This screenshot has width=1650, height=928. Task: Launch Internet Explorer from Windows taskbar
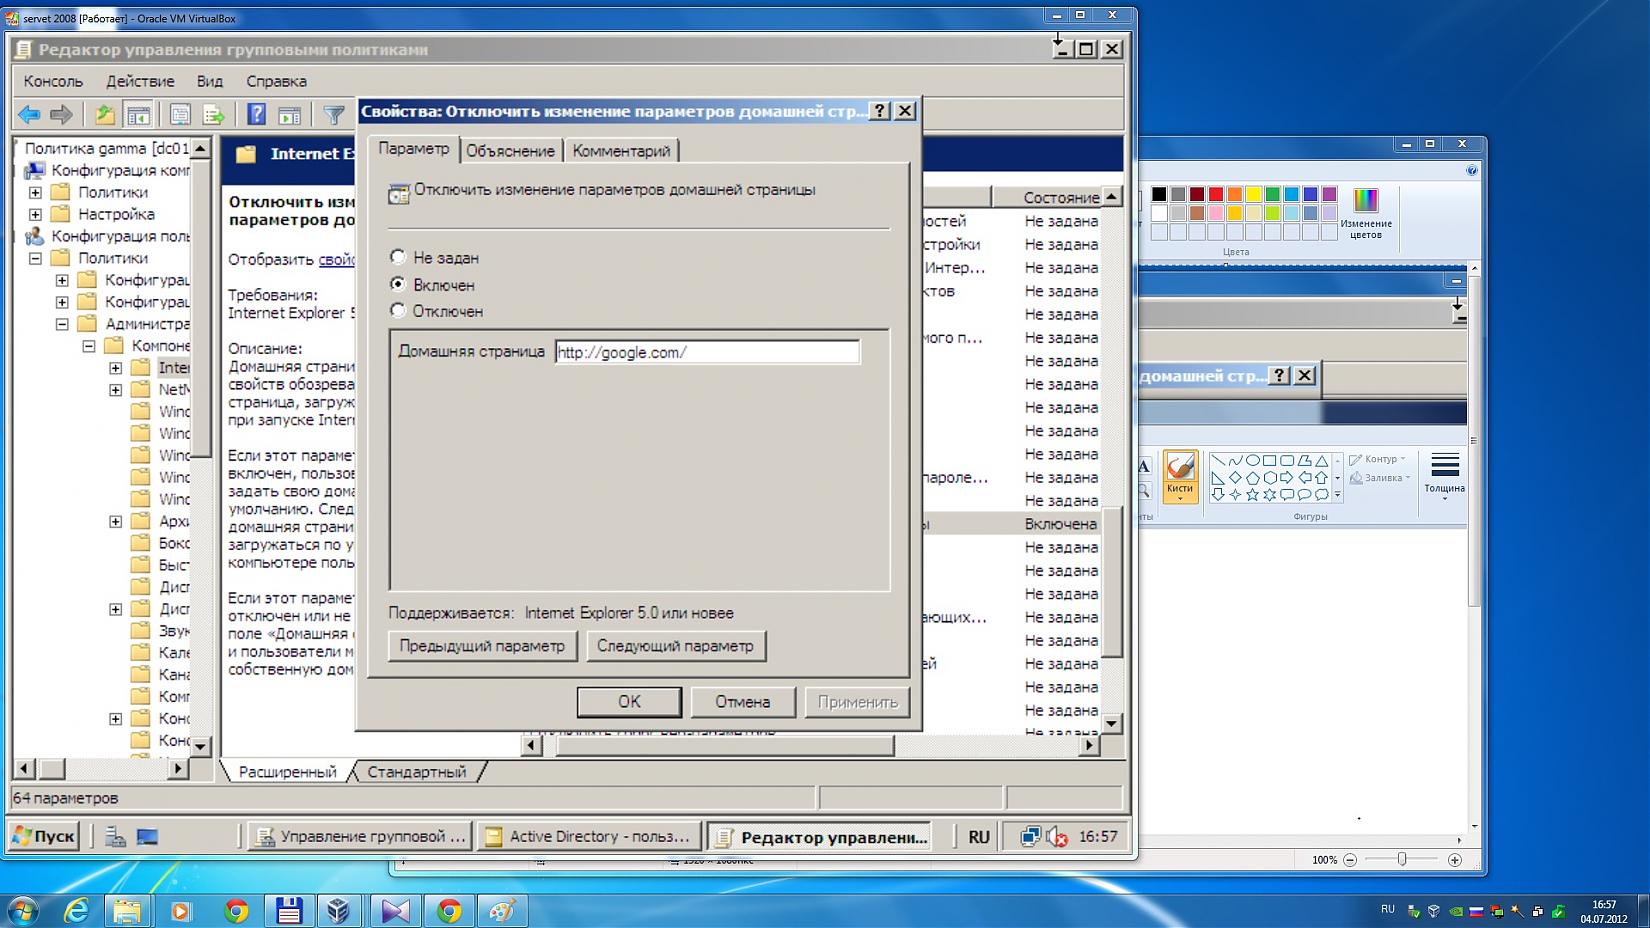click(x=76, y=910)
